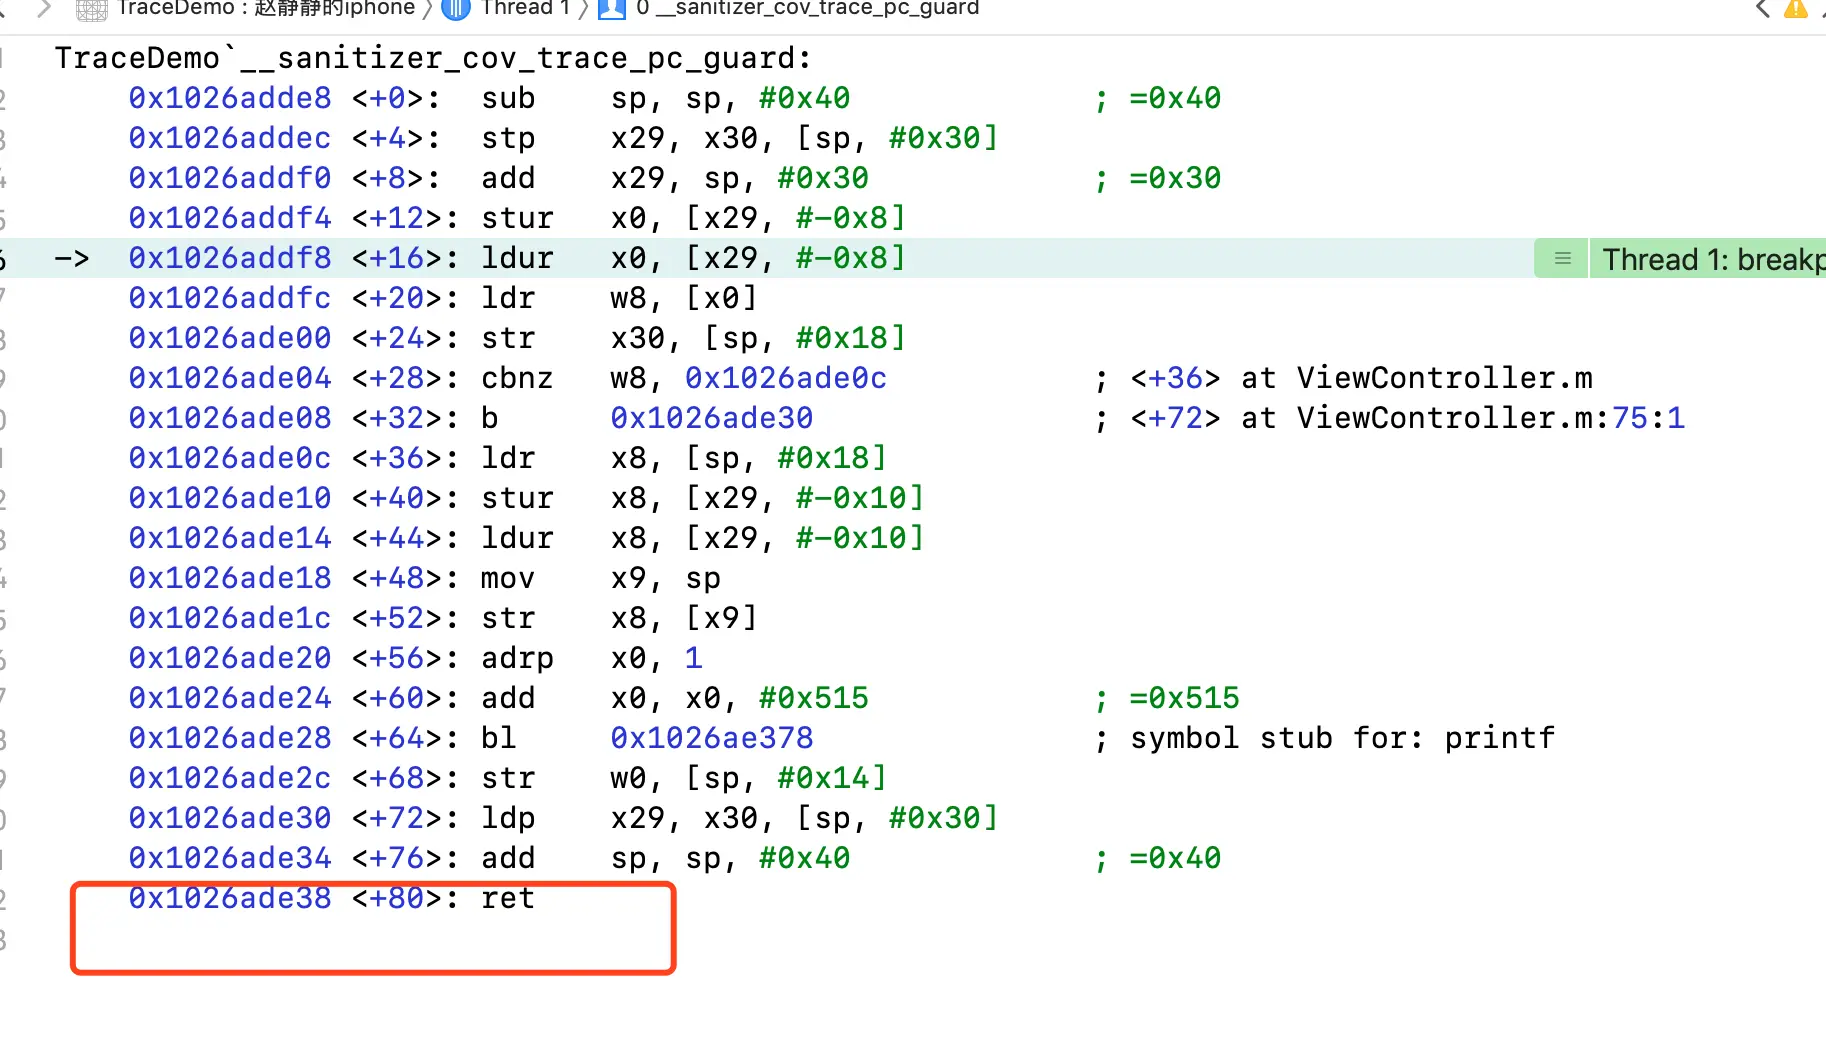Click the current instruction arrow marker
The height and width of the screenshot is (1042, 1826).
[72, 259]
